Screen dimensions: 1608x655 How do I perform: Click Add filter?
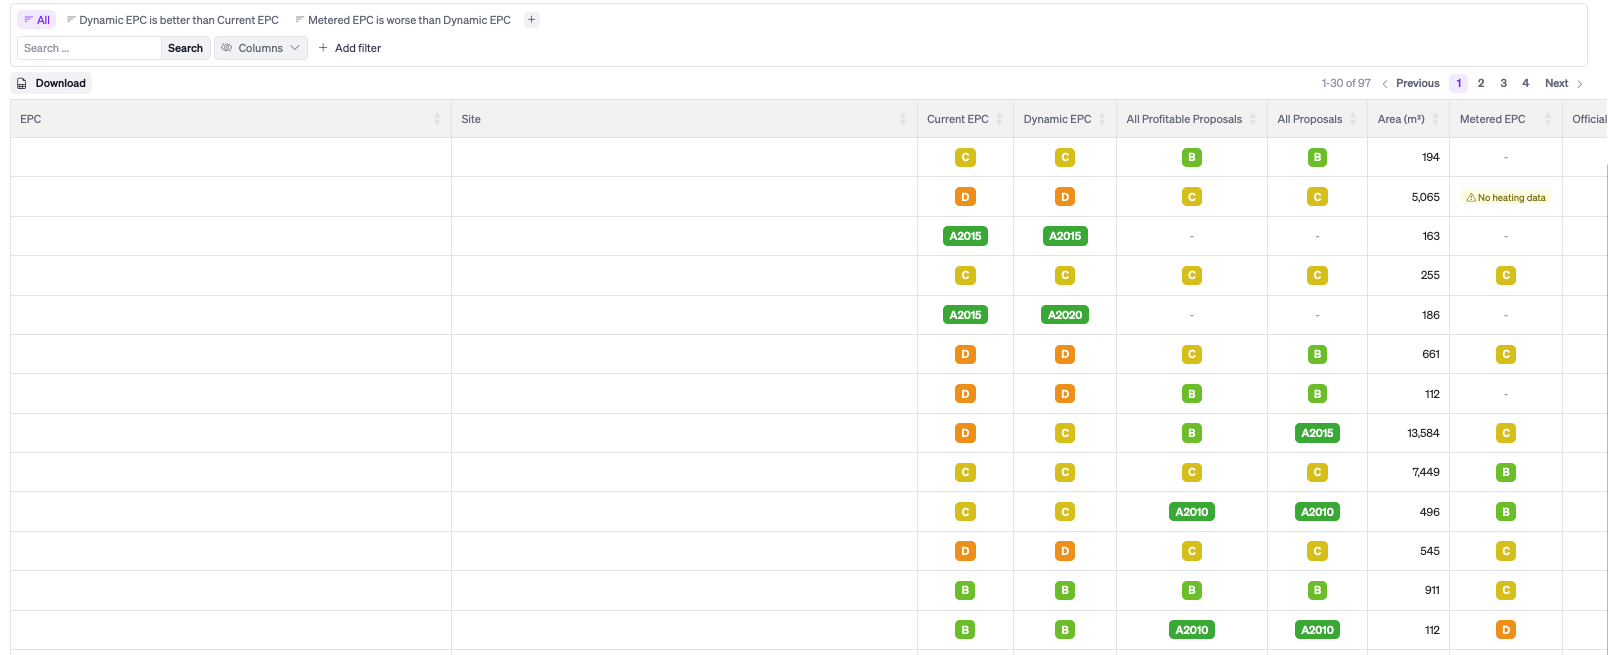(350, 48)
